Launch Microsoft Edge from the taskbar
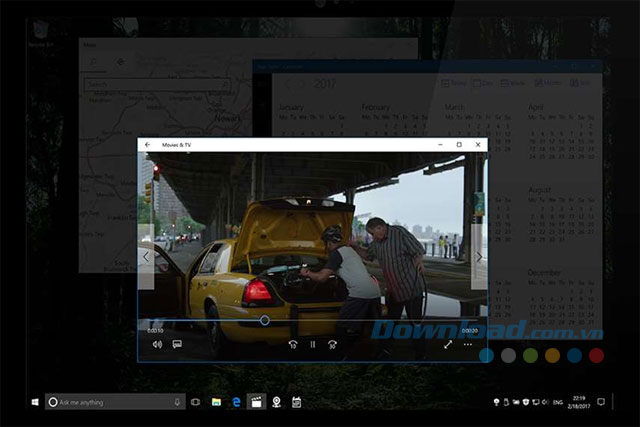The image size is (640, 427). [x=236, y=402]
